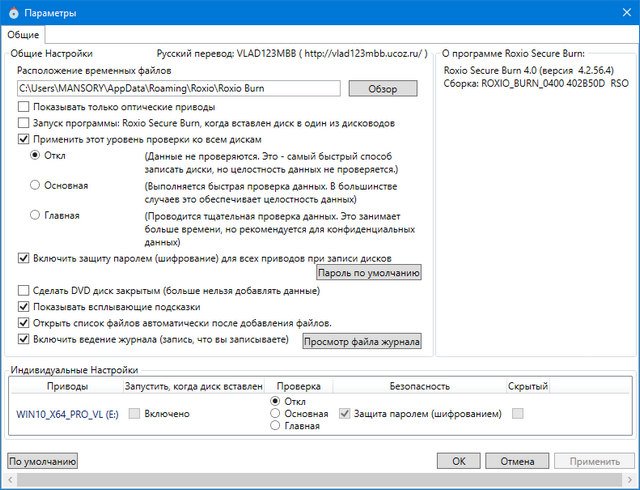Toggle Открыть список файлов автоматически checkbox
The height and width of the screenshot is (490, 640).
click(24, 323)
